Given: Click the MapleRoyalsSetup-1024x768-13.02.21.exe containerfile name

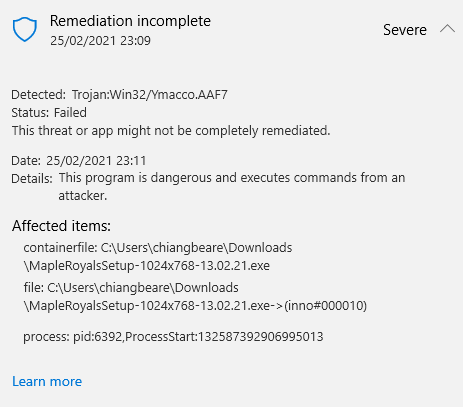Looking at the screenshot, I should 147,266.
